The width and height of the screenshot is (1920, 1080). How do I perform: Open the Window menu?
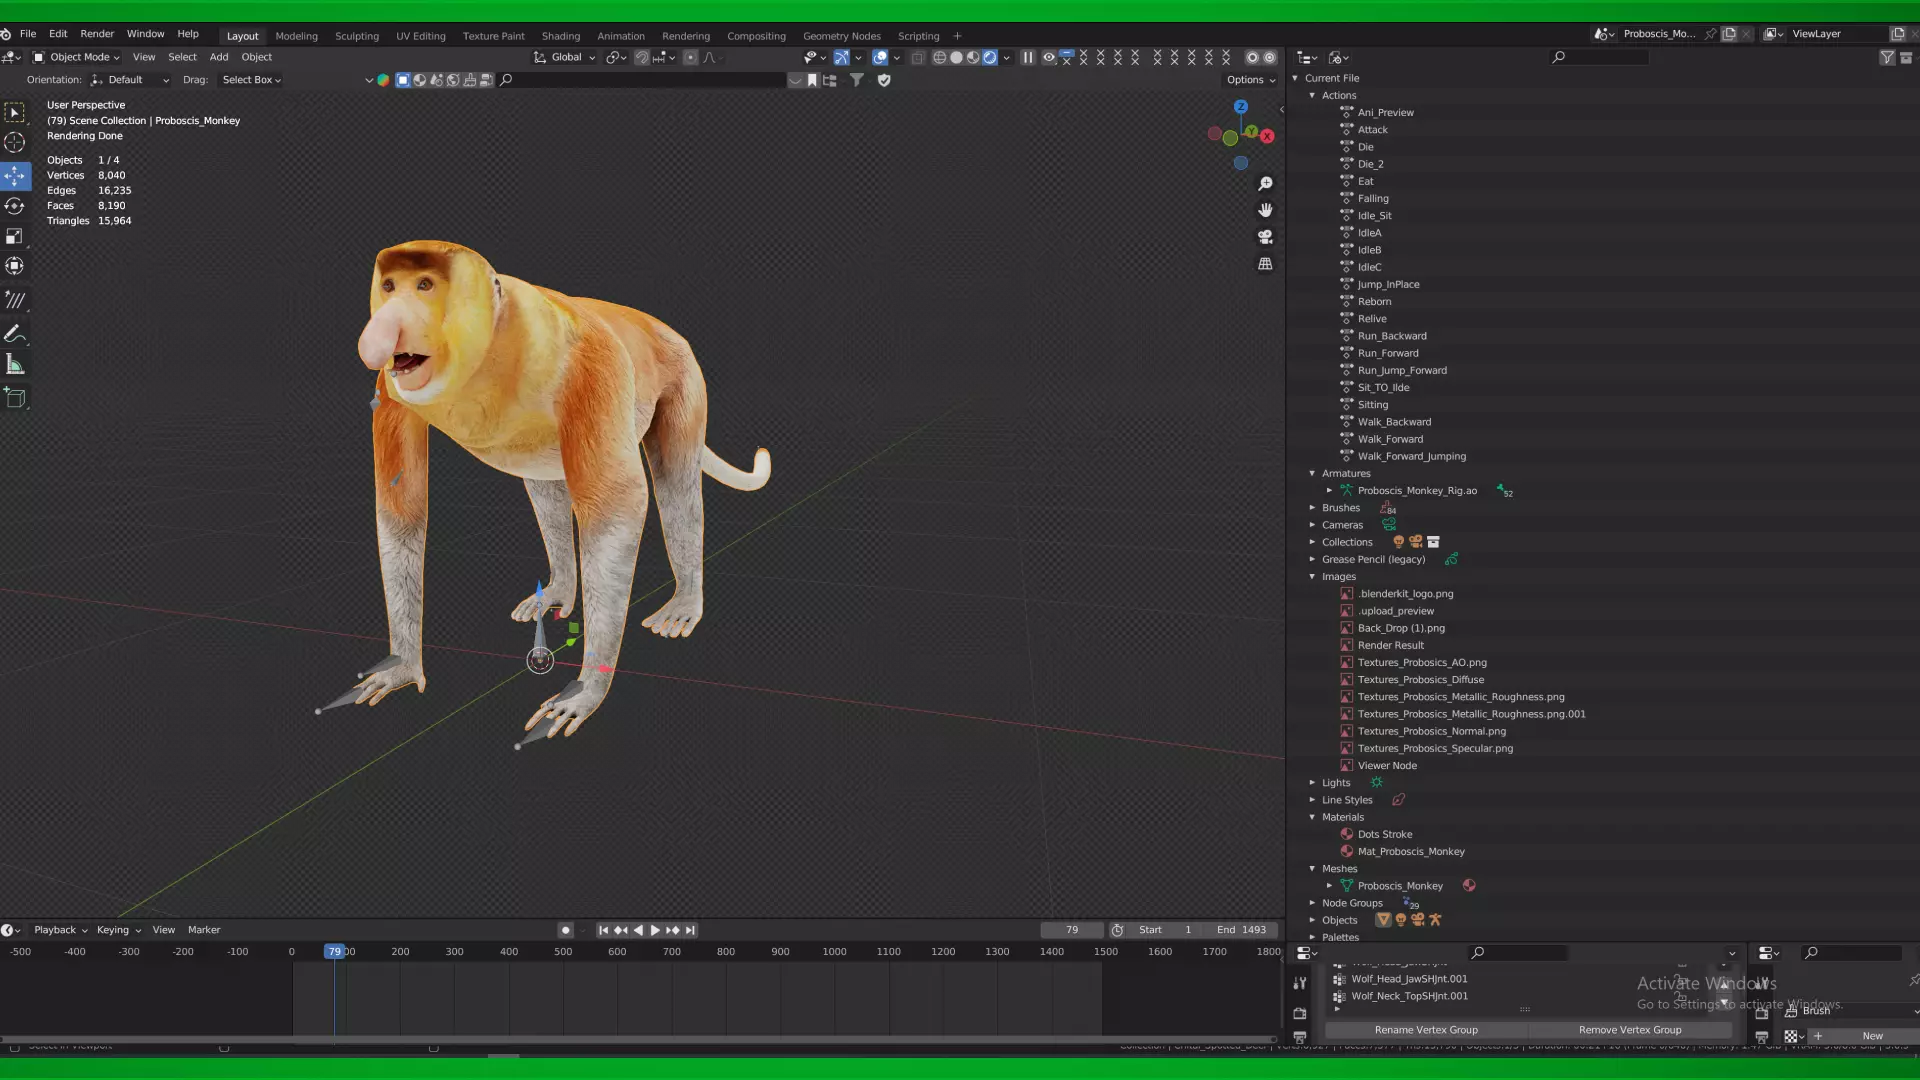[145, 34]
